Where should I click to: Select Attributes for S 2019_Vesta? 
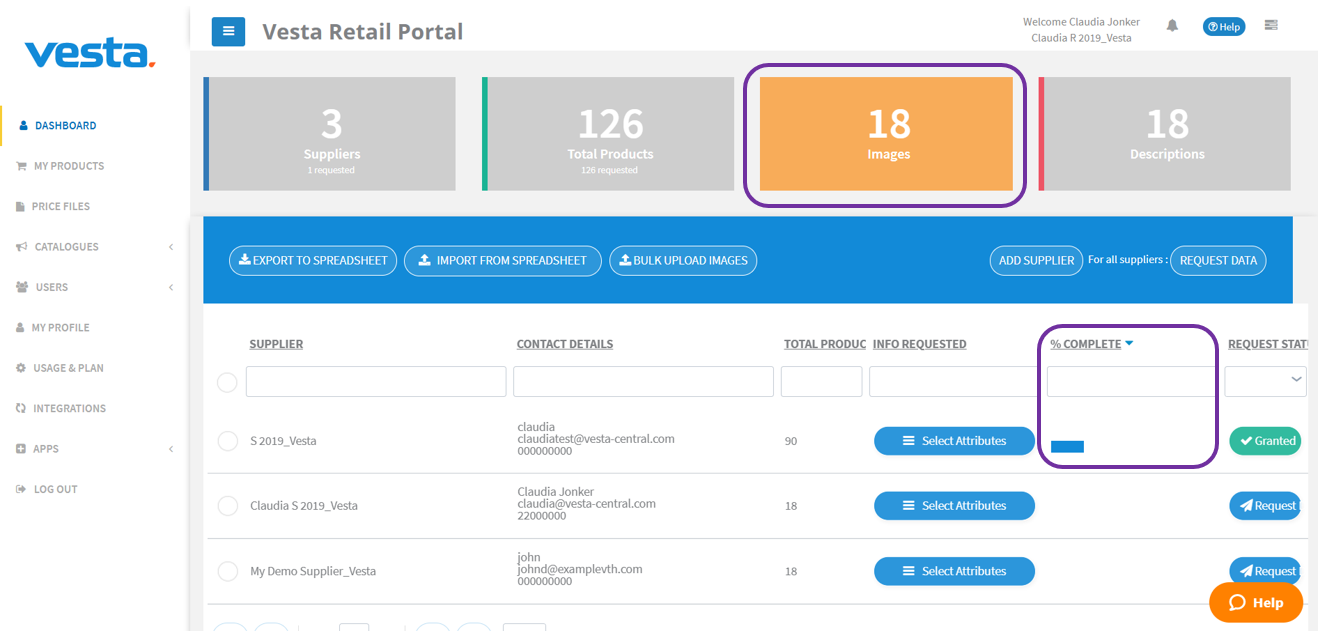[954, 441]
